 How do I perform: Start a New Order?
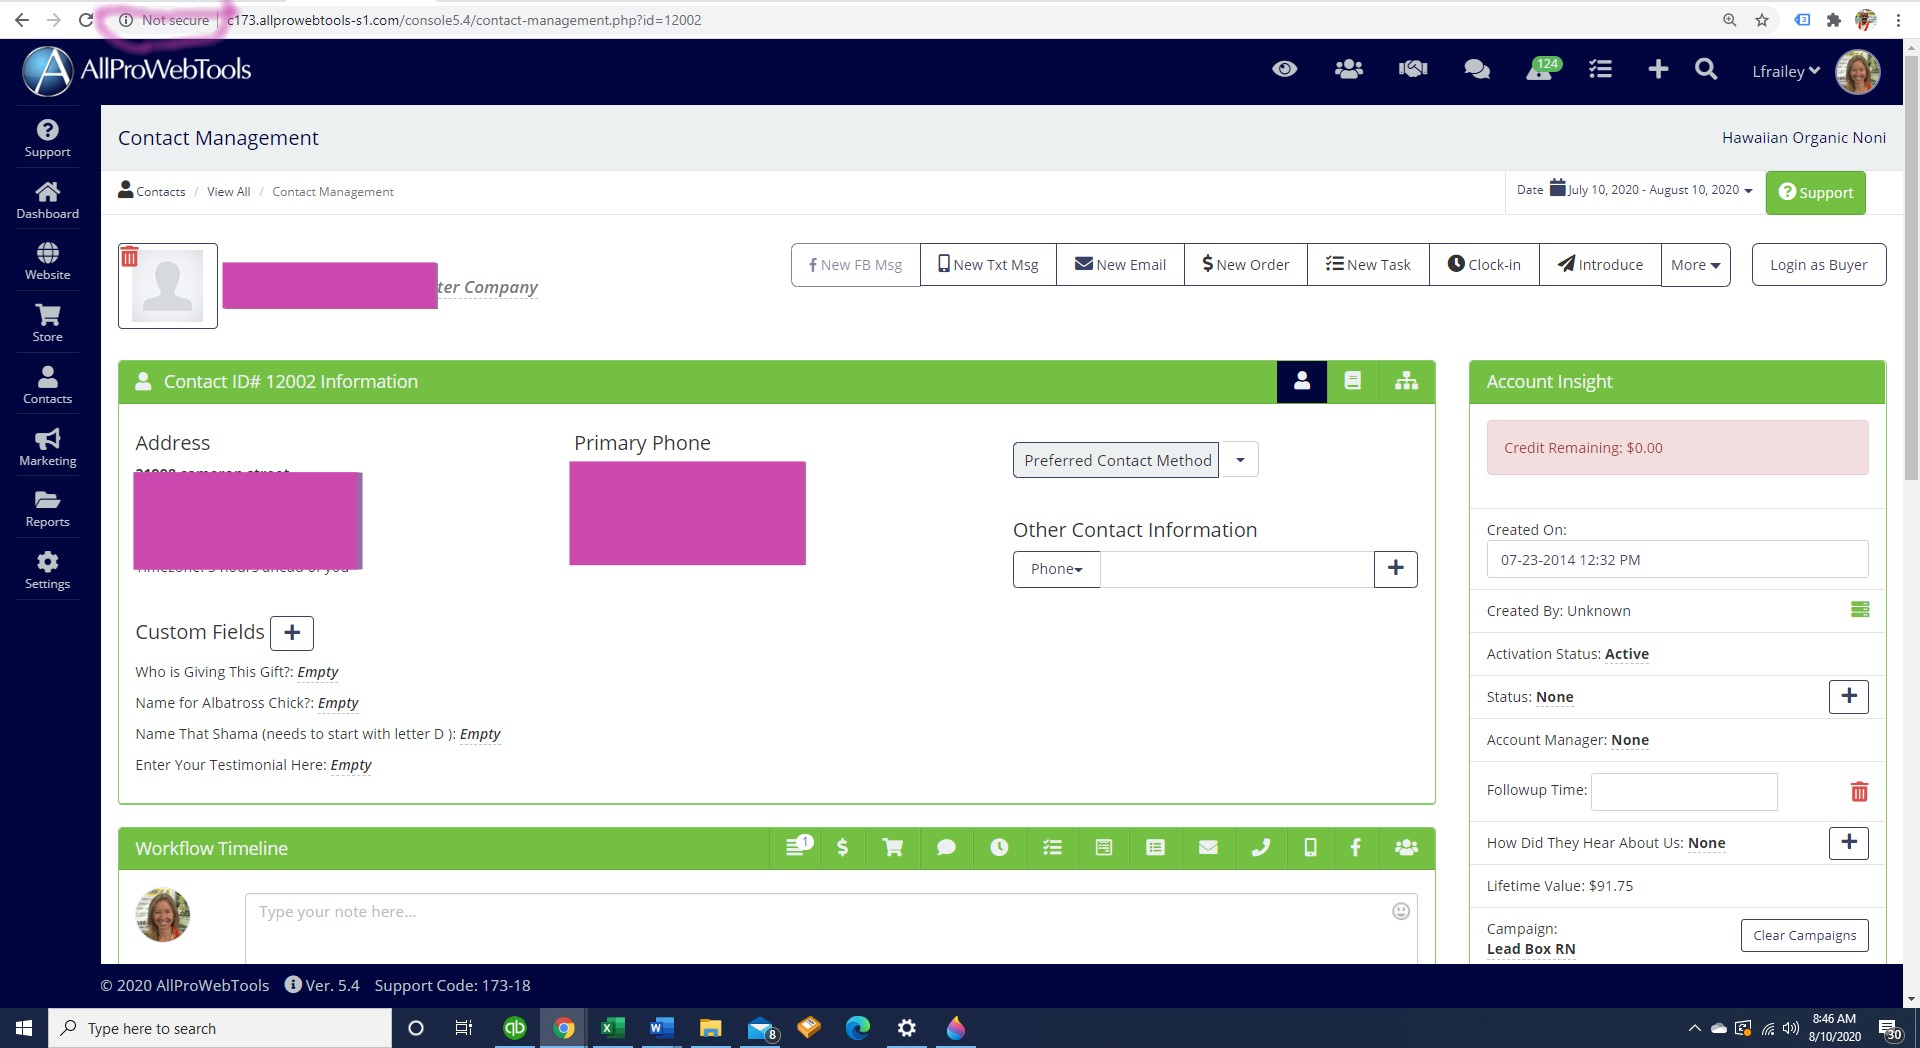(x=1245, y=265)
